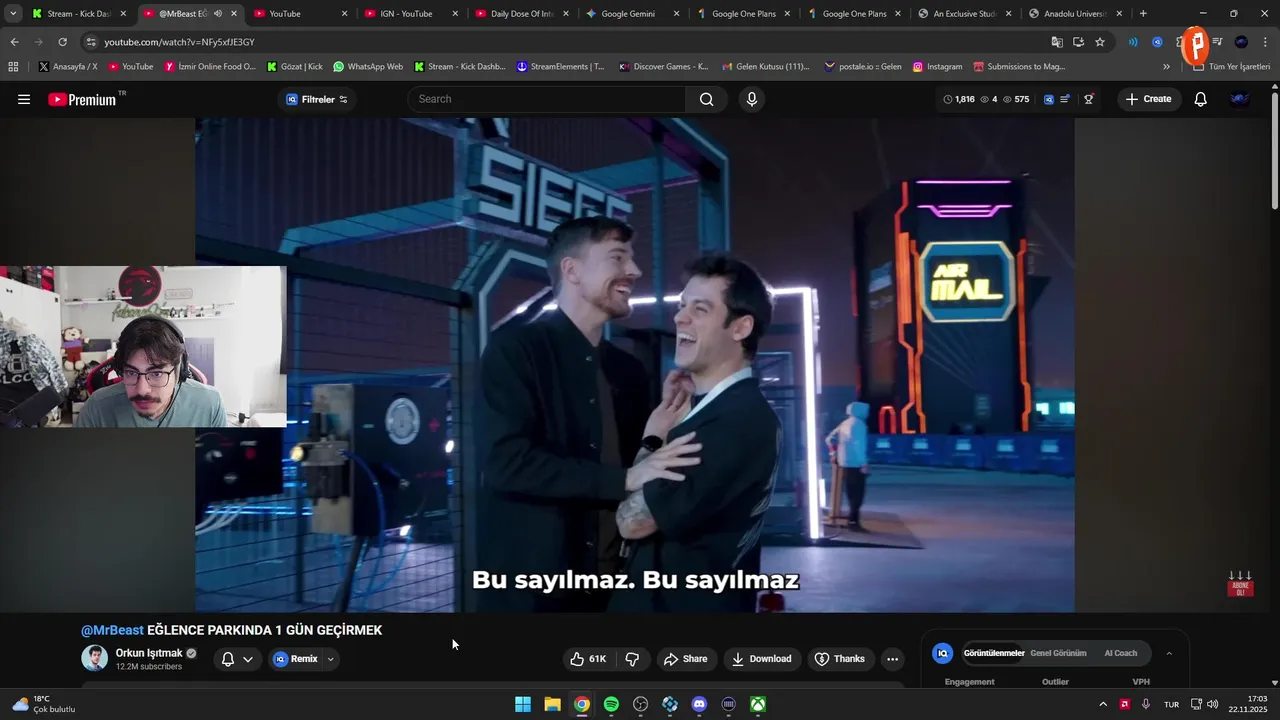Open the tab search dropdown arrow
This screenshot has height=720, width=1280.
pyautogui.click(x=13, y=14)
